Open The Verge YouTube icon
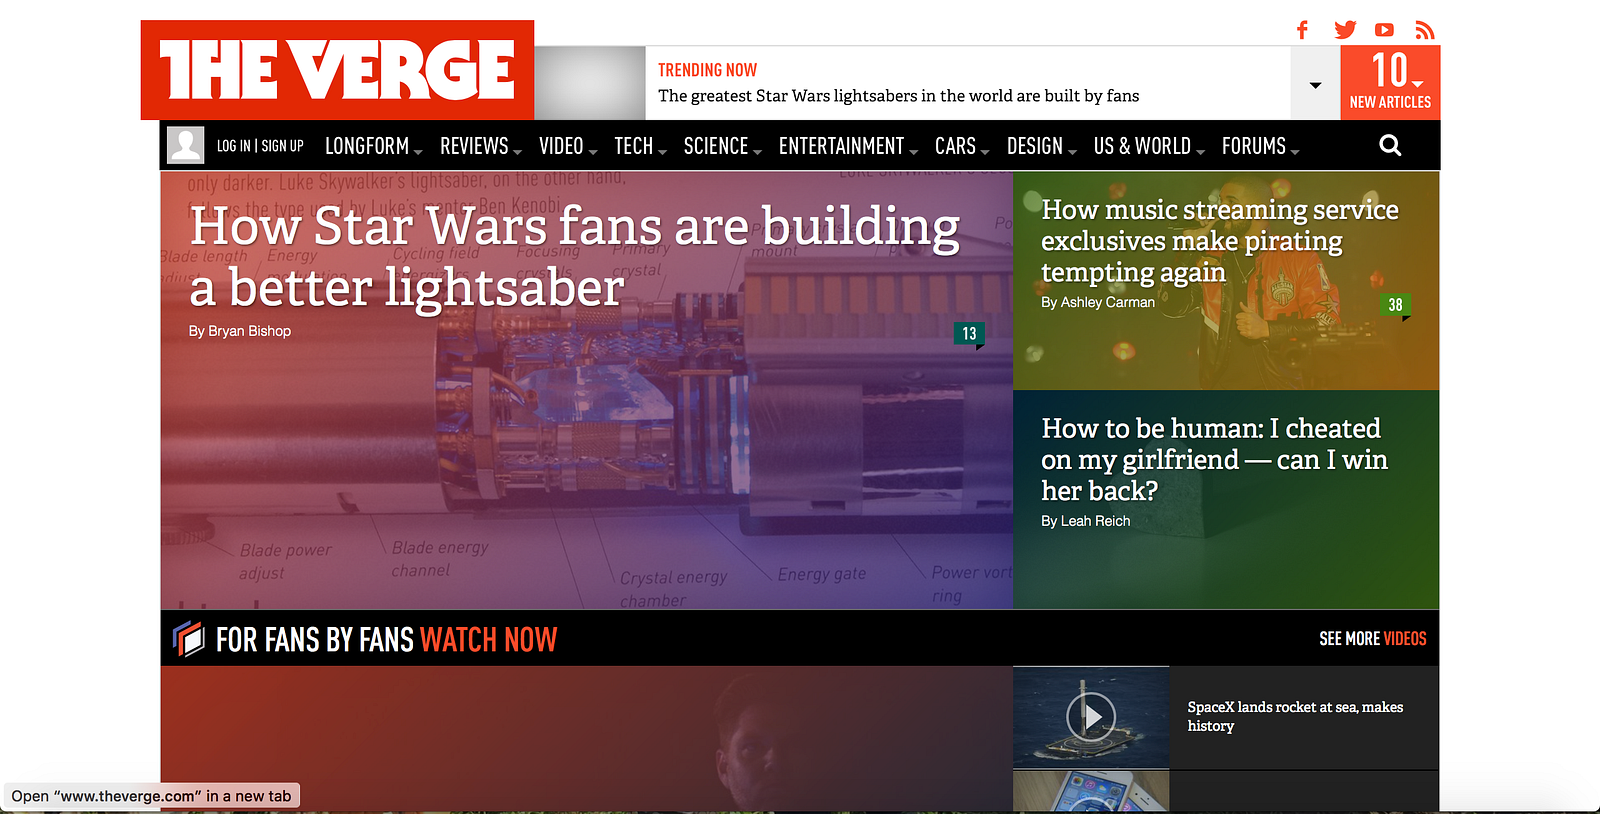The image size is (1600, 814). coord(1384,30)
